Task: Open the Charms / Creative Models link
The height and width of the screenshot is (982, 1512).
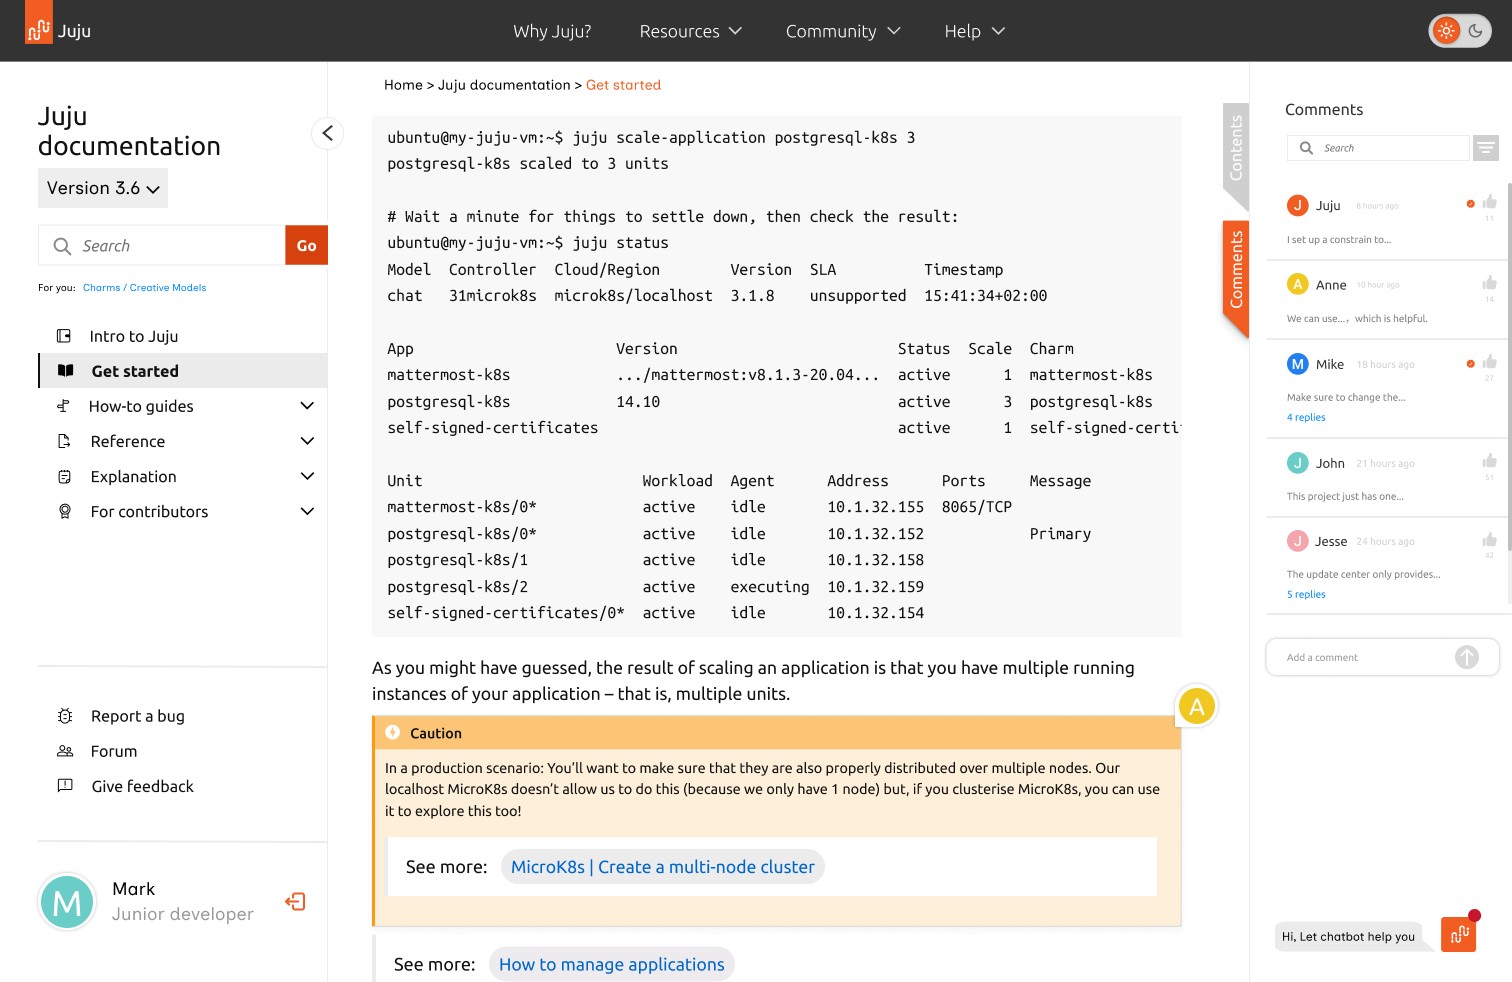Action: click(144, 288)
